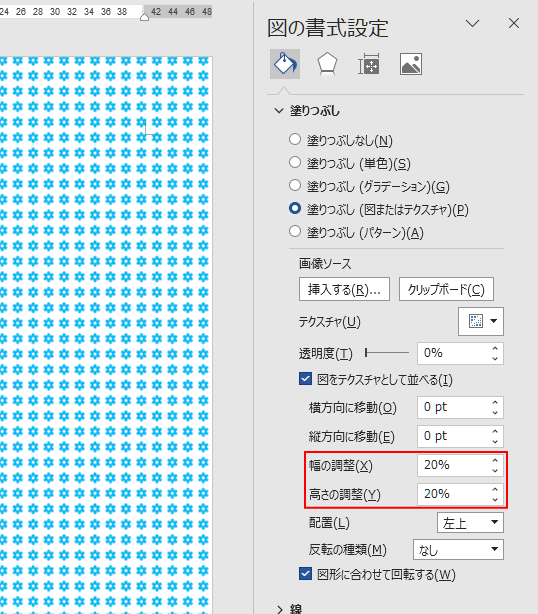The width and height of the screenshot is (538, 614).
Task: Decrease 幅の調整 with down arrow
Action: pos(495,470)
